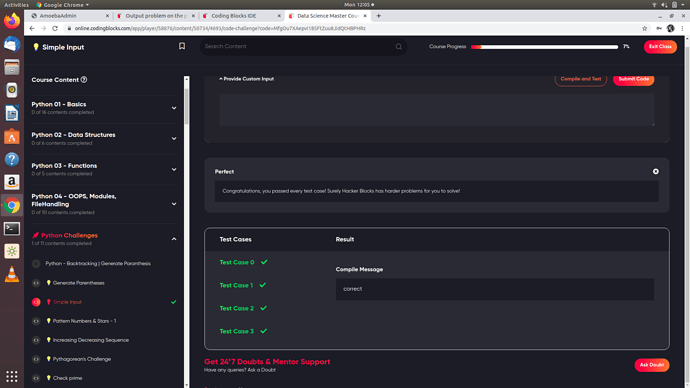Toggle the status circle for Increasing Decreasing Sequence

pos(36,340)
